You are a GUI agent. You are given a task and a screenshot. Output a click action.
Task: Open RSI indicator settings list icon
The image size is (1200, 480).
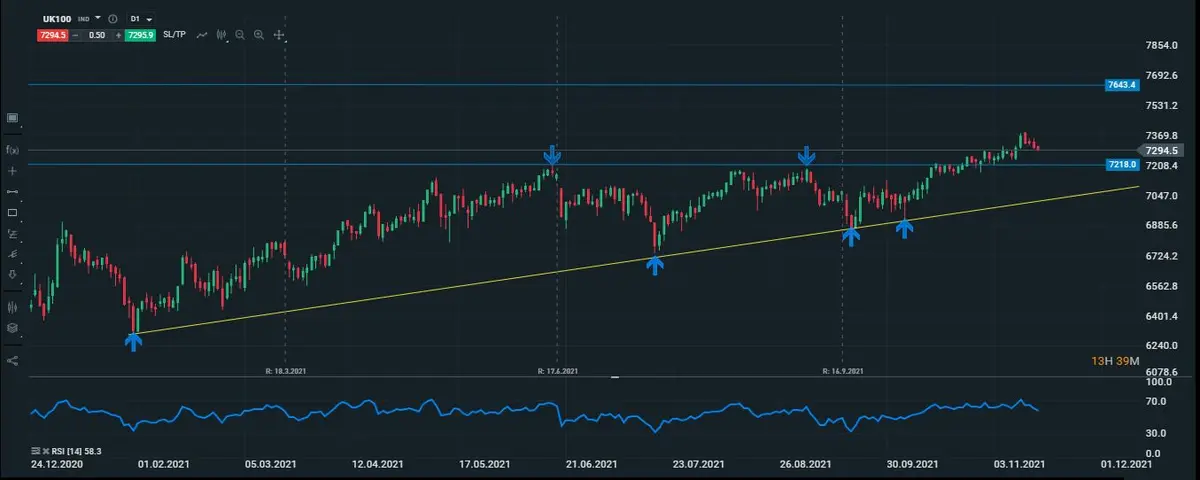pos(36,452)
